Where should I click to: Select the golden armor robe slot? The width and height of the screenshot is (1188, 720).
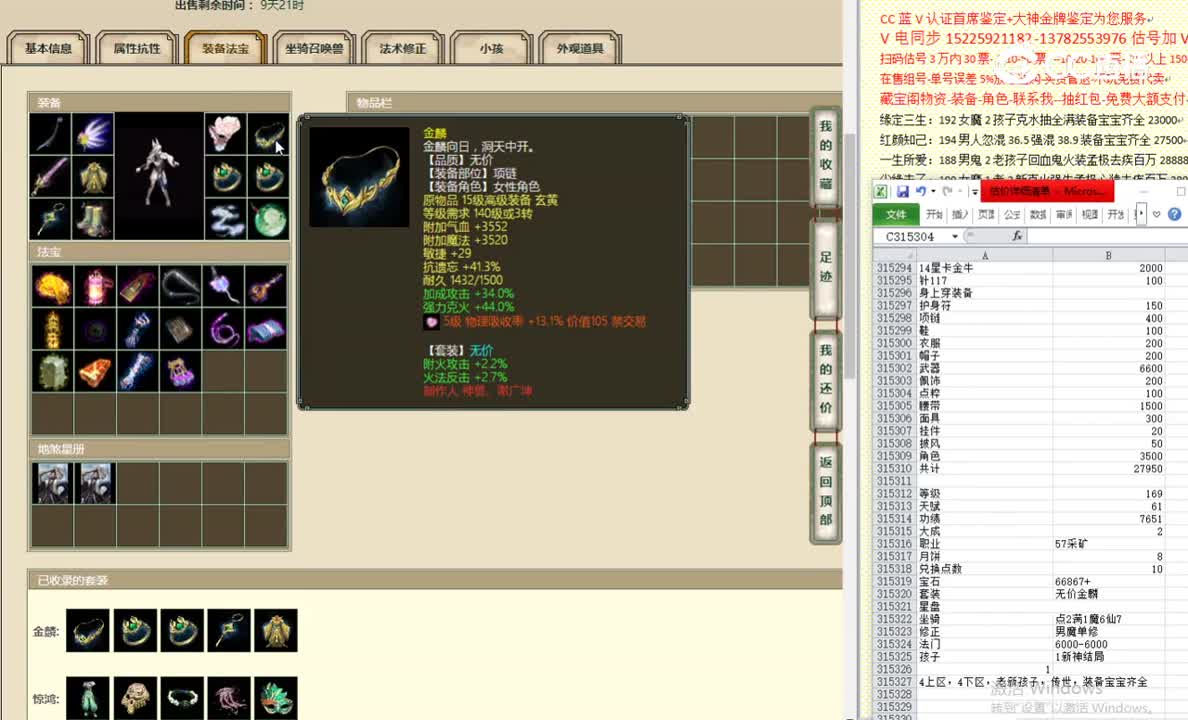coord(94,177)
